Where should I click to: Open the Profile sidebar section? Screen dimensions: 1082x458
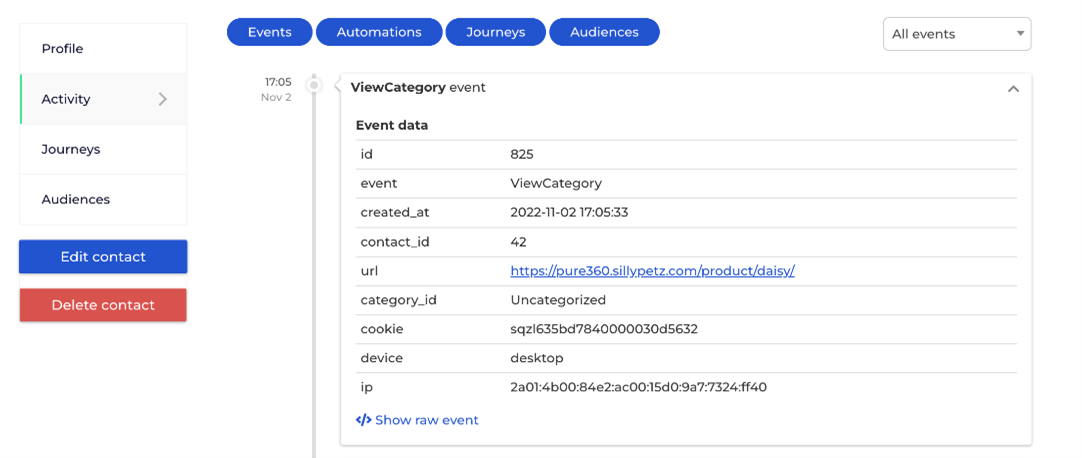(x=62, y=49)
